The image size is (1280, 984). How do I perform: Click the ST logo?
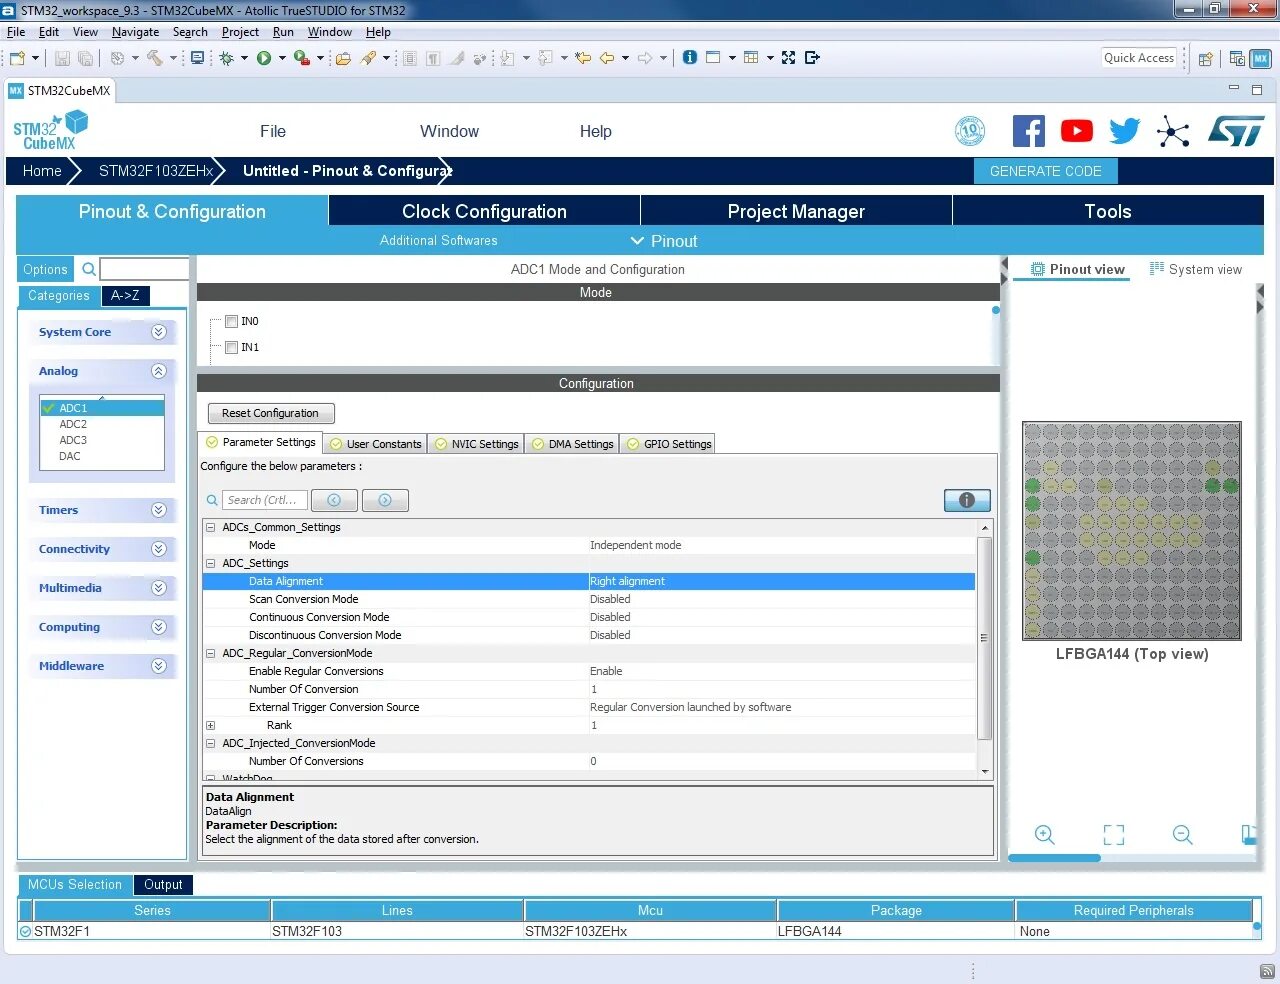1236,131
